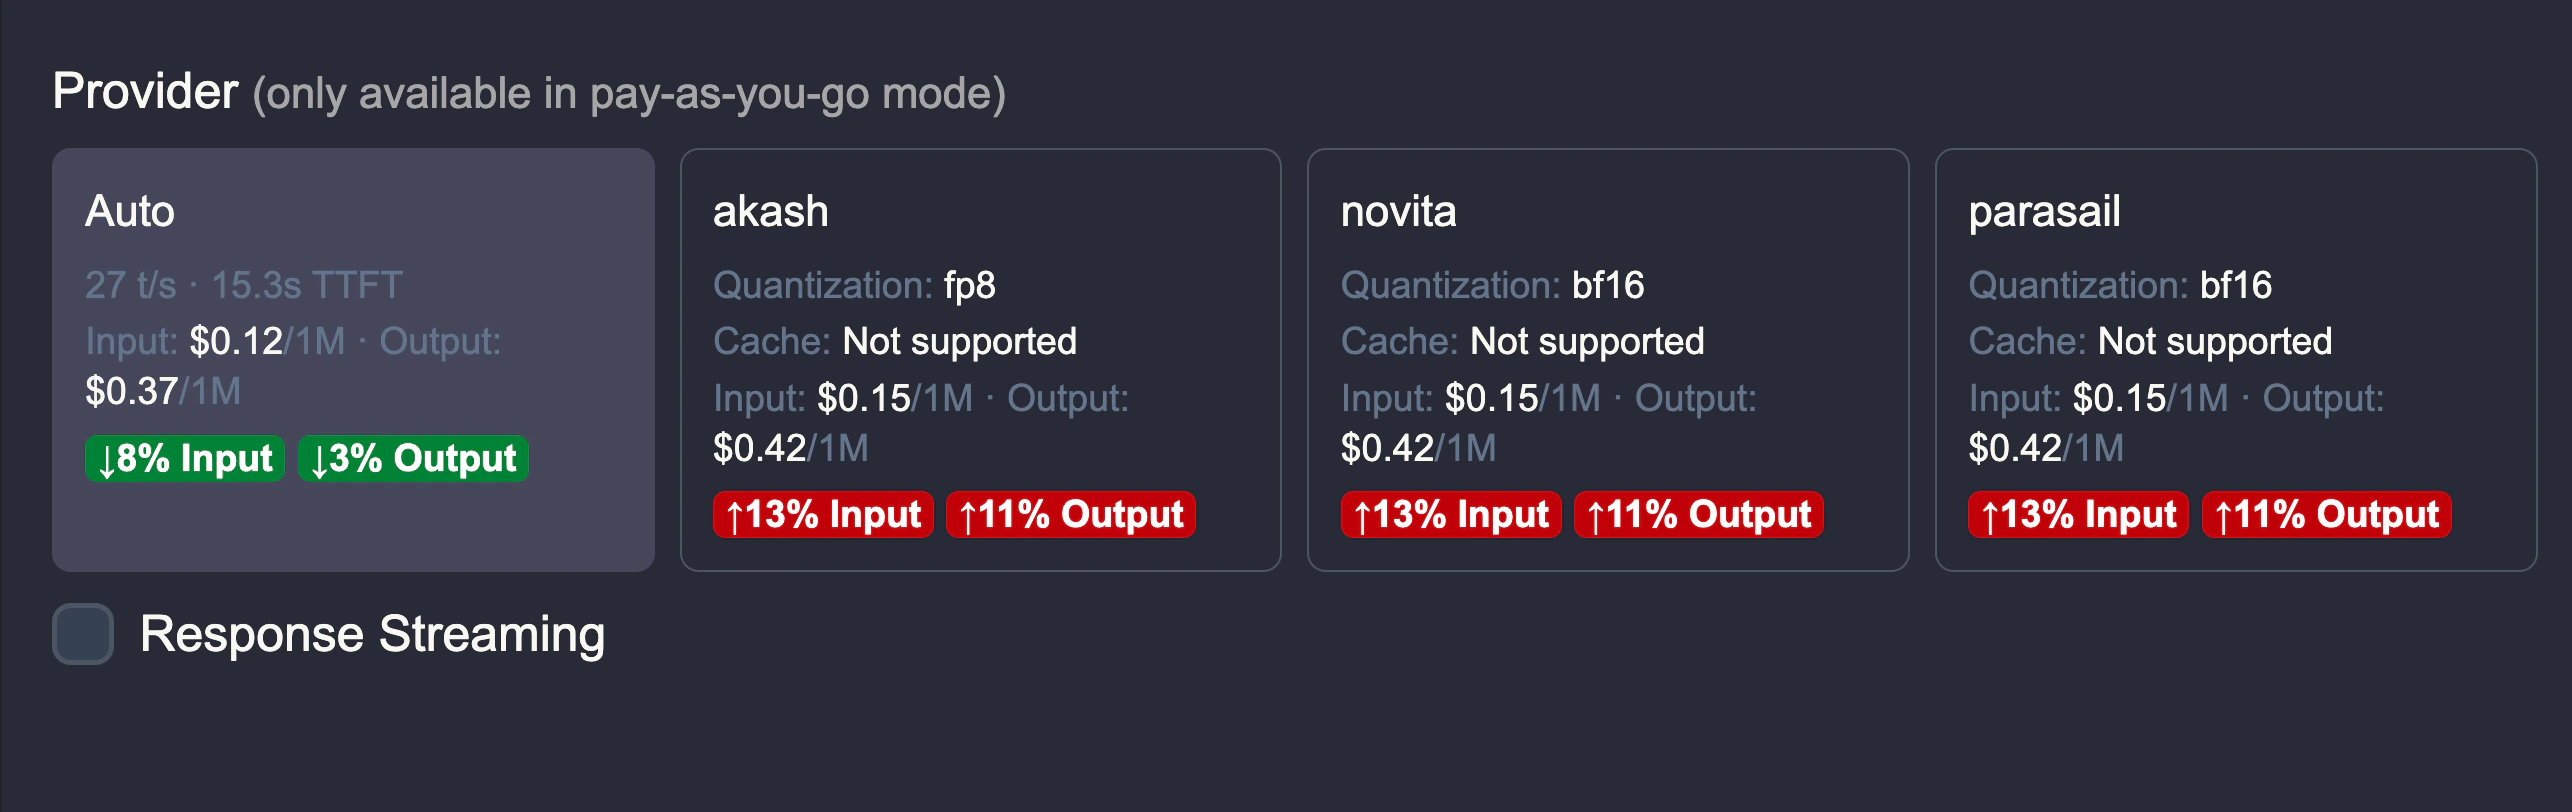Enable Response Streaming
Image resolution: width=2572 pixels, height=812 pixels.
tap(85, 633)
